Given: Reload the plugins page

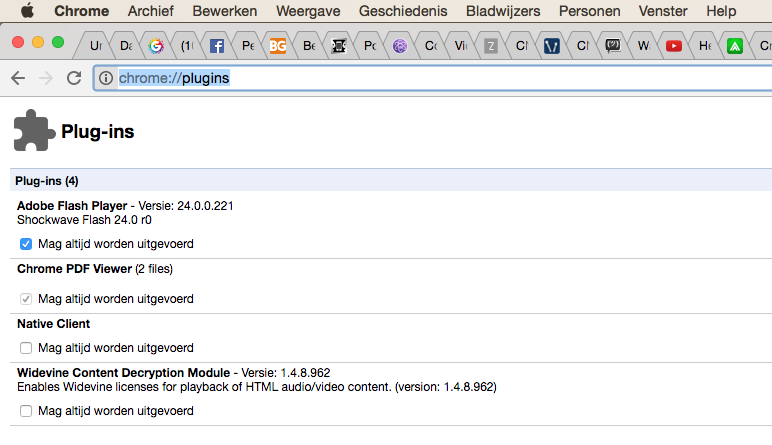Looking at the screenshot, I should [74, 78].
